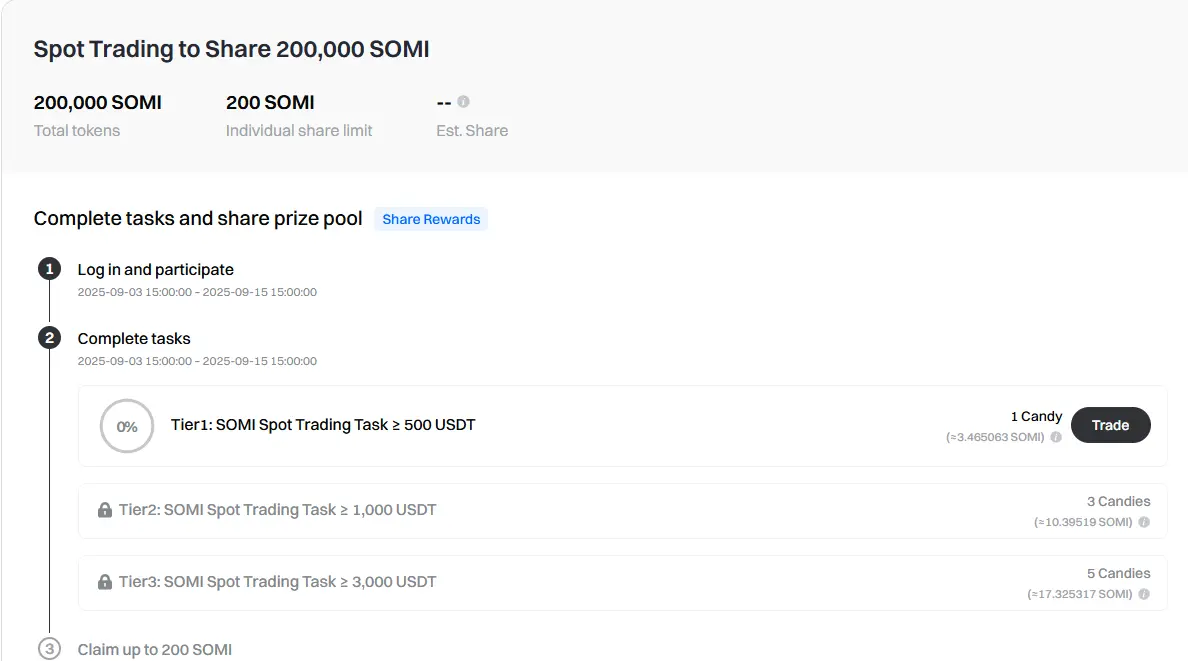
Task: Click the Tier3 lock icon
Action: (105, 582)
